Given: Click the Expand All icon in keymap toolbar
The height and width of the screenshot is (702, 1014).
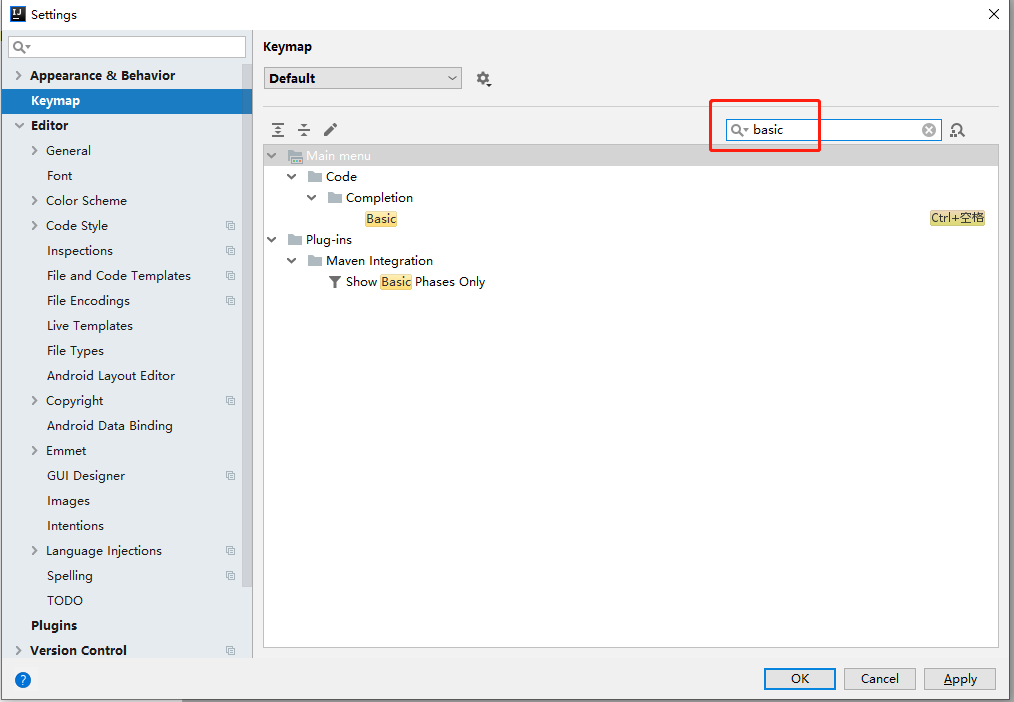Looking at the screenshot, I should [278, 130].
